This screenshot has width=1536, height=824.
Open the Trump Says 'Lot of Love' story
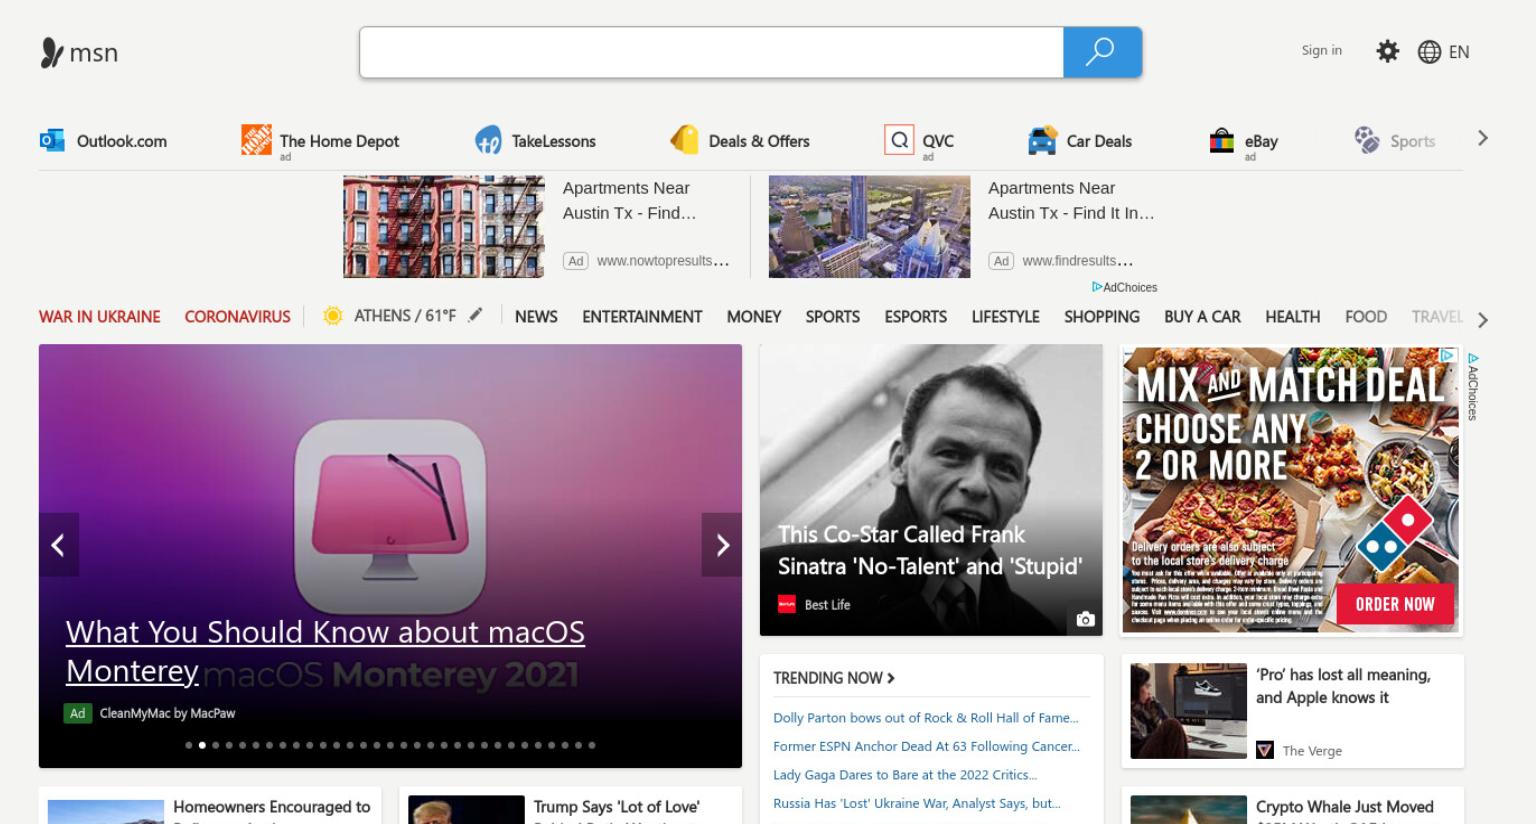616,807
